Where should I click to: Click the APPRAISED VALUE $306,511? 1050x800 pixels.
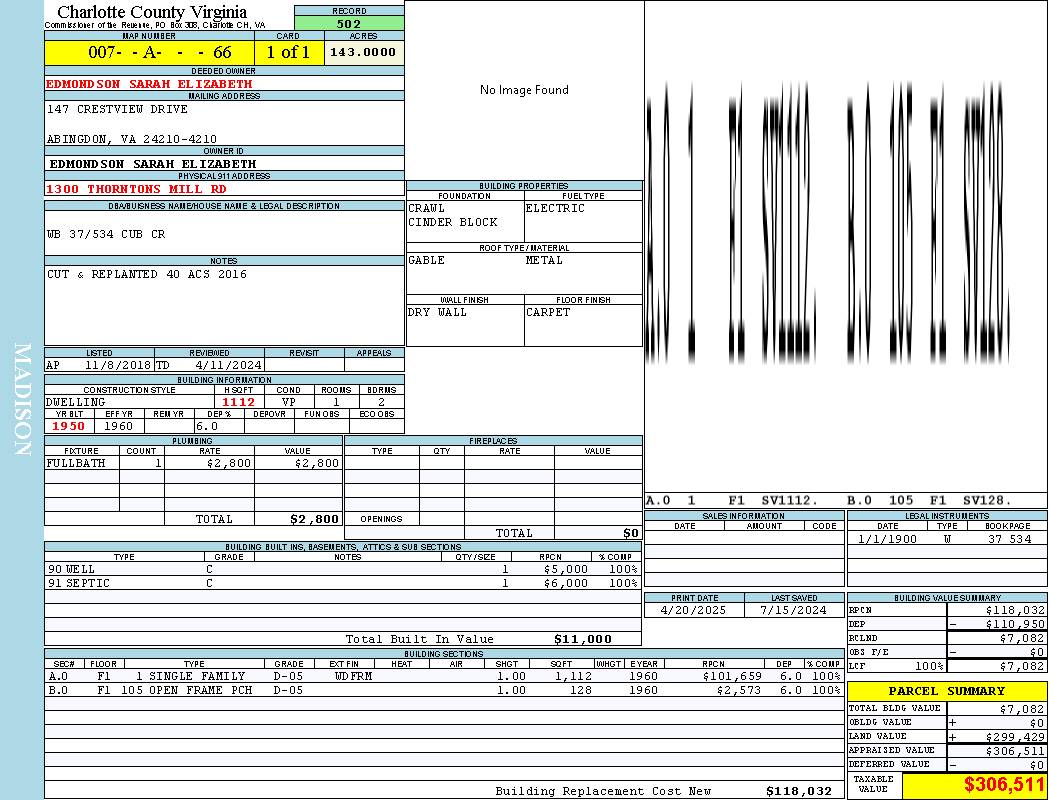1015,751
